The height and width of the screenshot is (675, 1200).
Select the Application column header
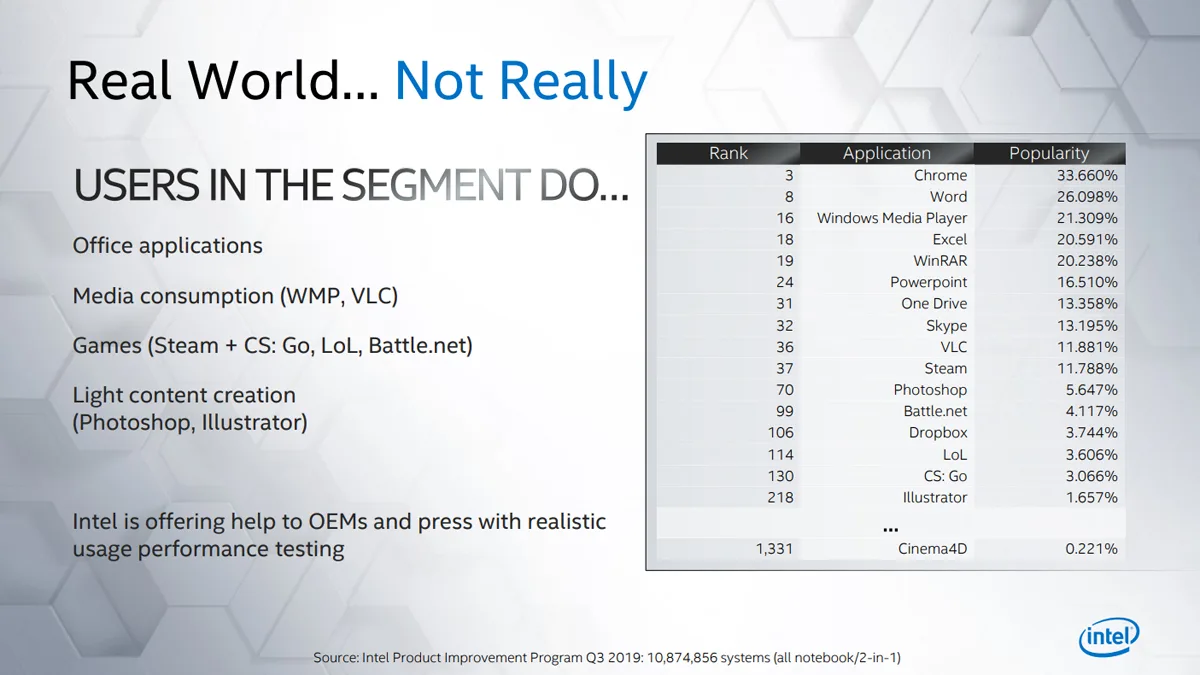click(886, 153)
